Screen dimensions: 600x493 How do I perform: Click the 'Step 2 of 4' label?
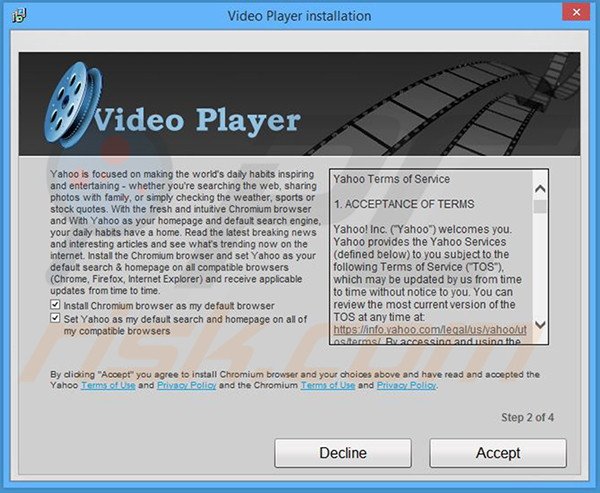[527, 417]
